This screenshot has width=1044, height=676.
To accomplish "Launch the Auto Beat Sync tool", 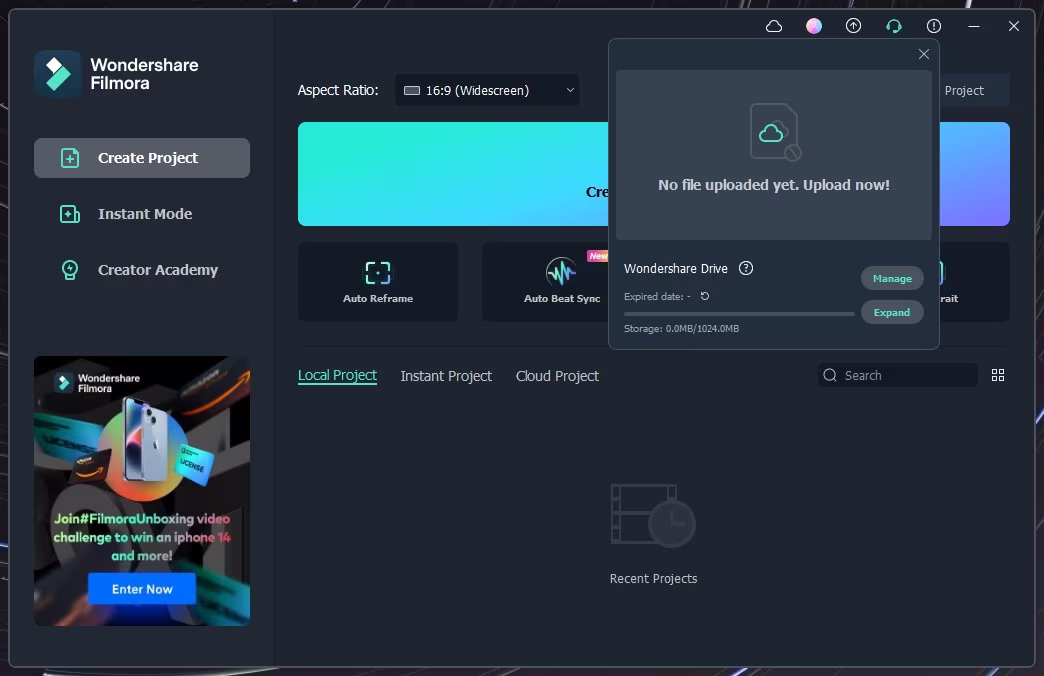I will [545, 282].
